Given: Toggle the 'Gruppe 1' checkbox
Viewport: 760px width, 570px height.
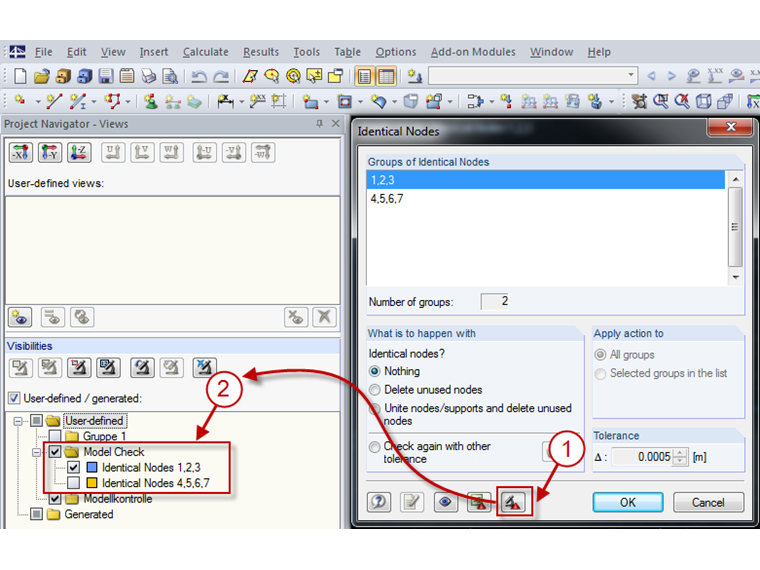Looking at the screenshot, I should point(55,436).
